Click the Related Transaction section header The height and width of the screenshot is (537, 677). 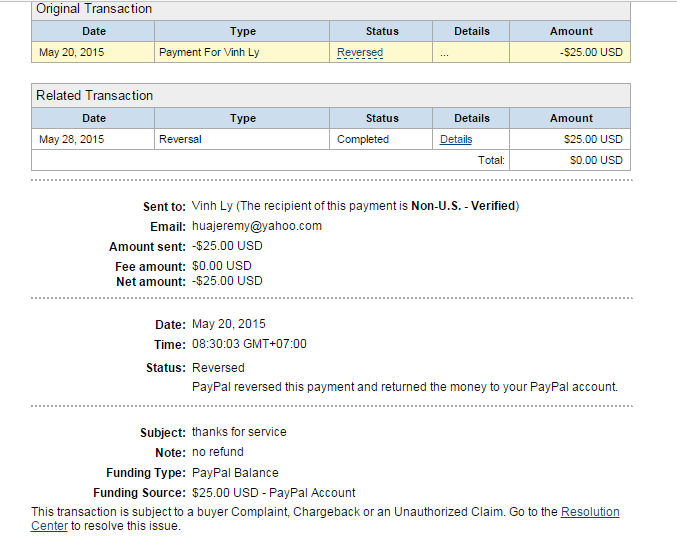tap(95, 96)
